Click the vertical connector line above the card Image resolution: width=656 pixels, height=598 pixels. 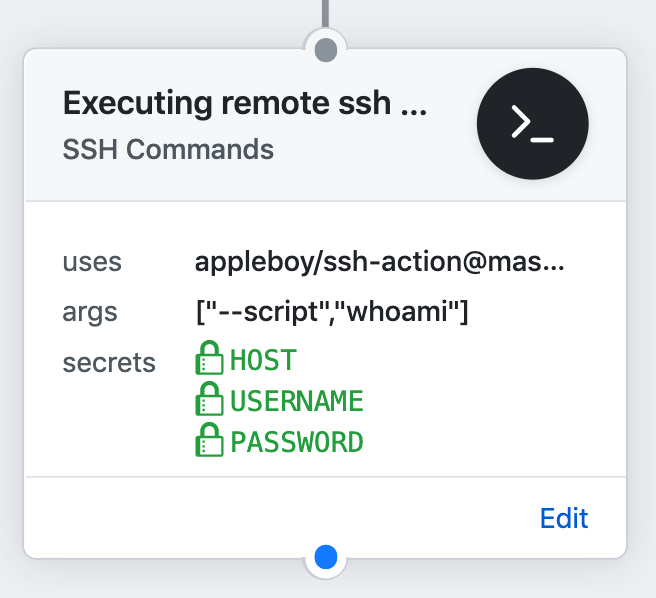tap(325, 14)
